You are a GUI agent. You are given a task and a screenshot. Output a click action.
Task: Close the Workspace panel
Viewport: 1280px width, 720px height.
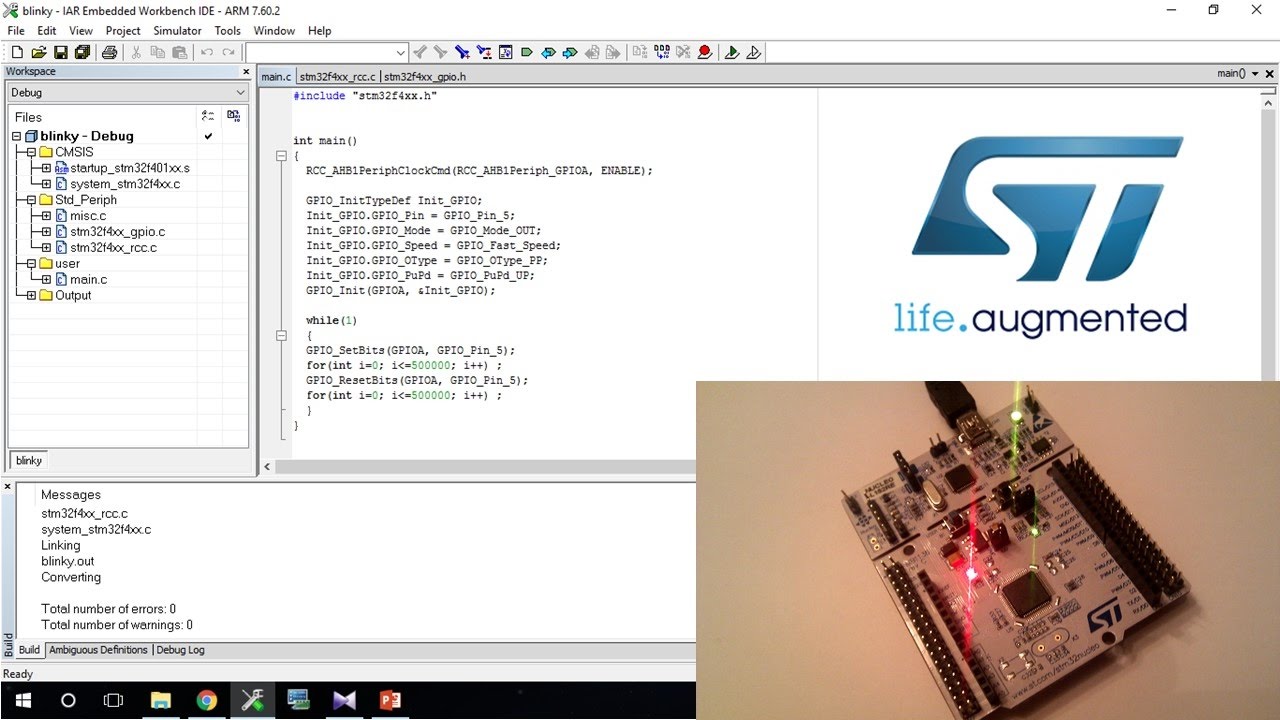pos(246,72)
